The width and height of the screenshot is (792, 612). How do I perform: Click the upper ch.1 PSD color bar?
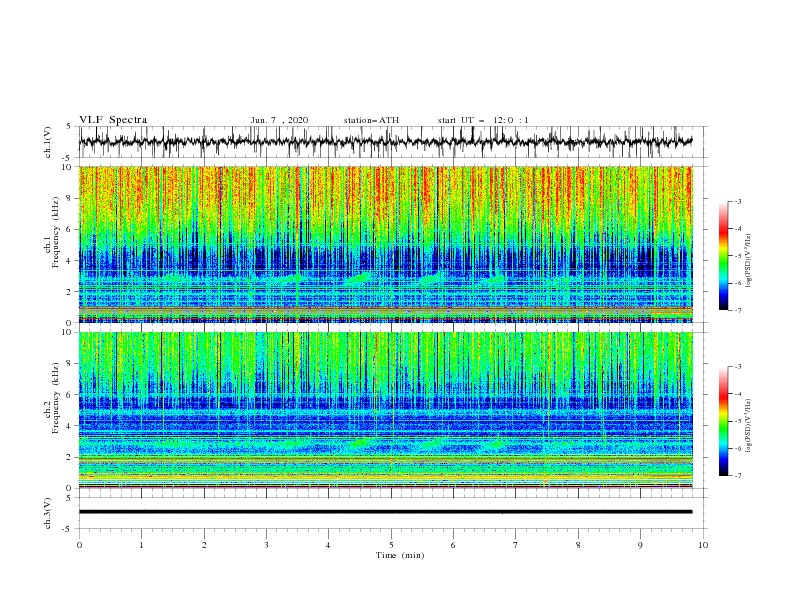(x=724, y=256)
